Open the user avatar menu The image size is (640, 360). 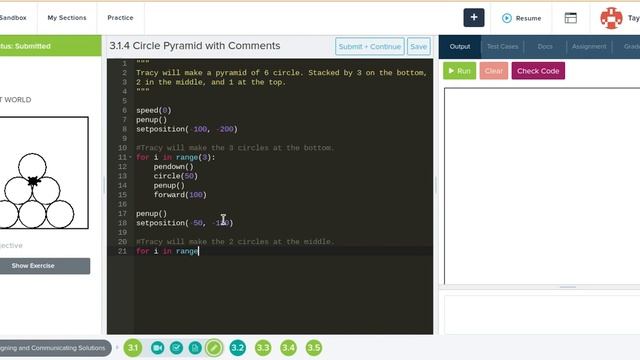611,18
